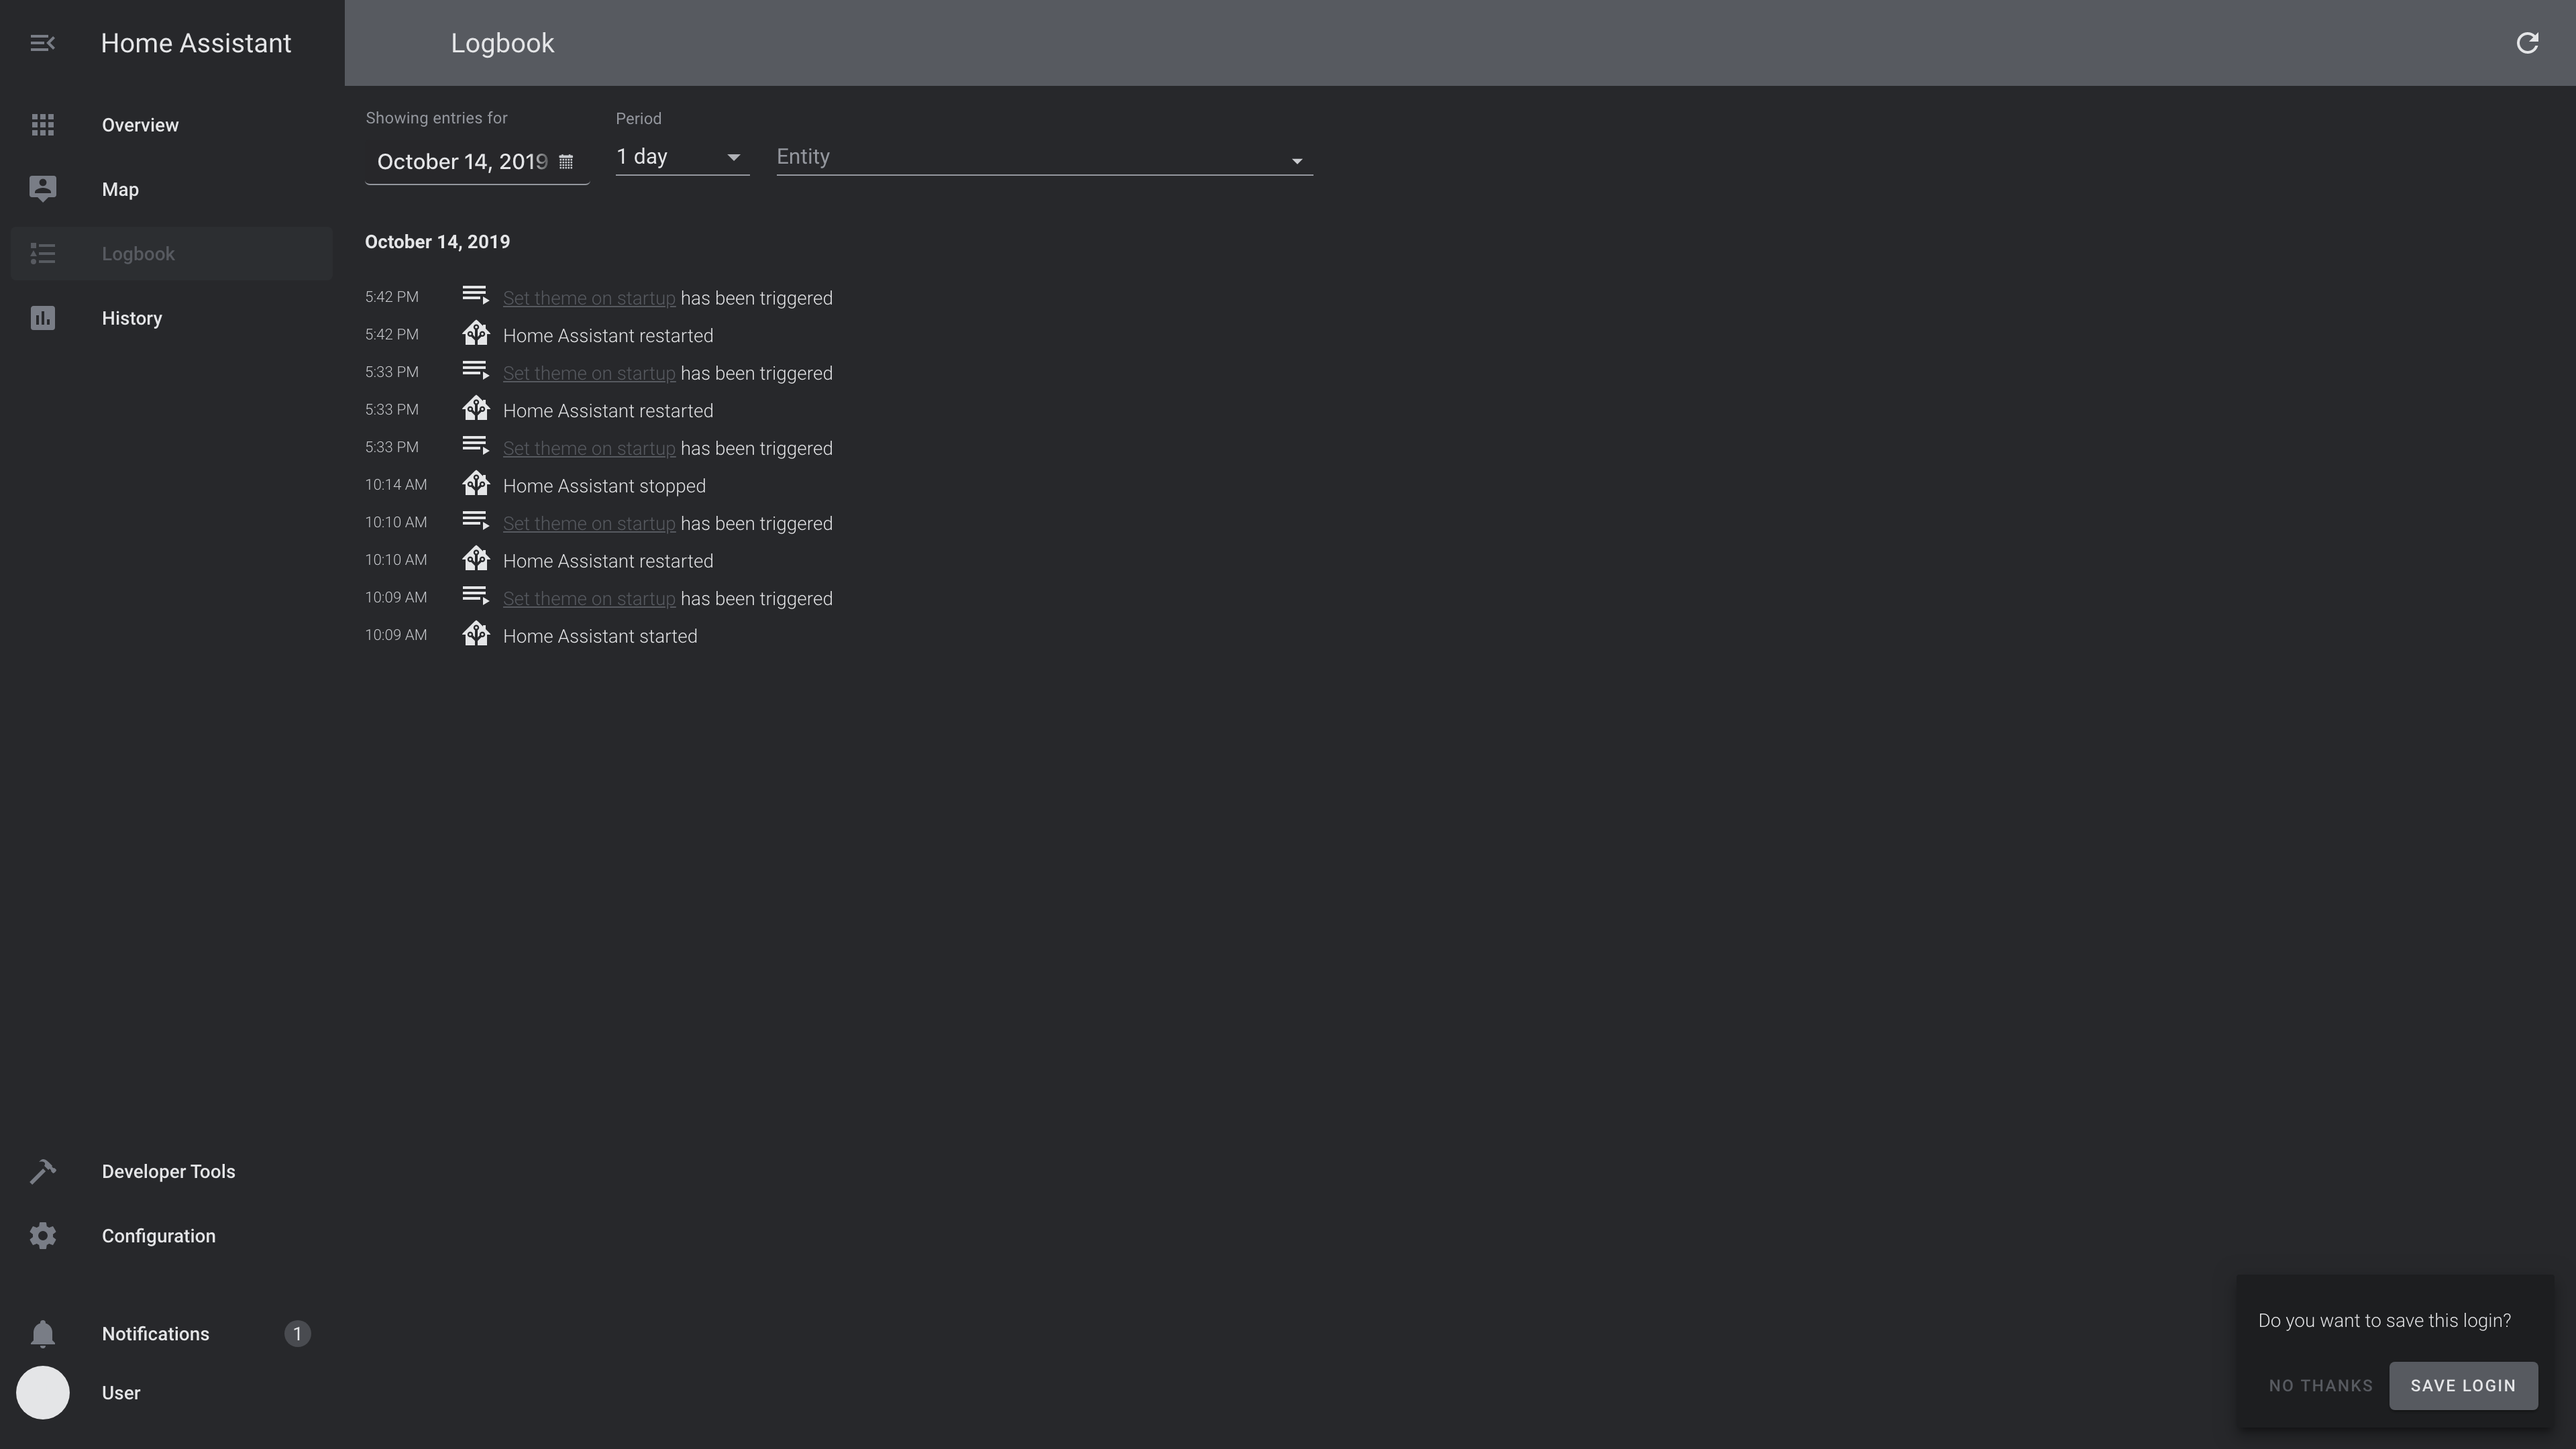Click the Map person icon in the sidebar

coord(42,189)
